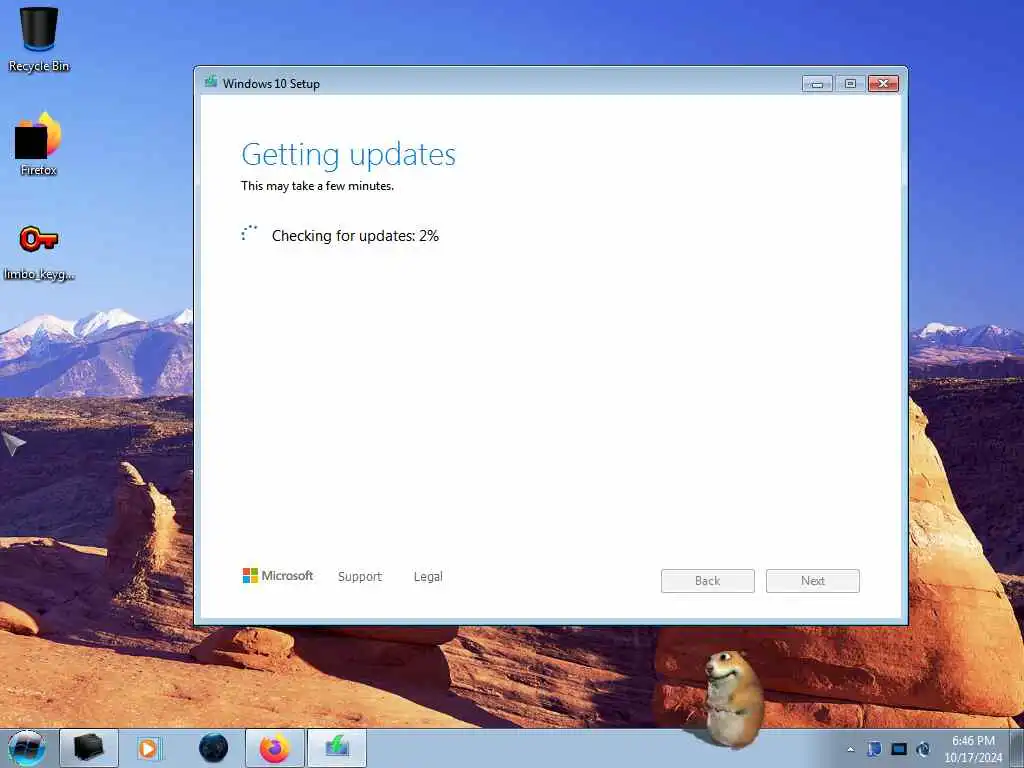Viewport: 1024px width, 768px height.
Task: Select the limbo_keygen desktop icon with red key
Action: (x=39, y=251)
